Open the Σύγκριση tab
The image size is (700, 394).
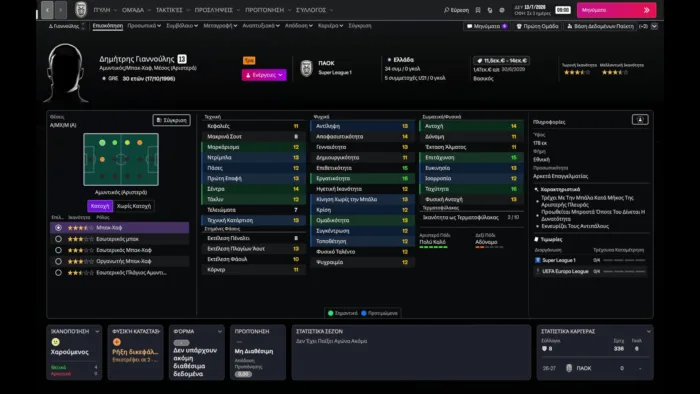pyautogui.click(x=360, y=26)
